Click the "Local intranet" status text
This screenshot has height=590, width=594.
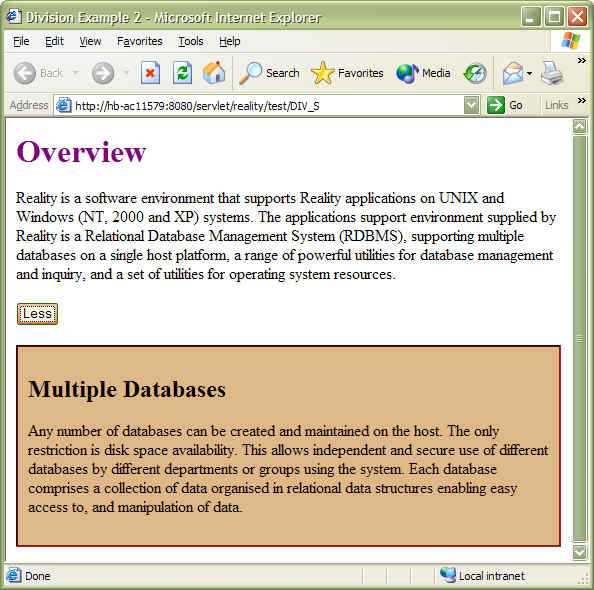pyautogui.click(x=492, y=576)
